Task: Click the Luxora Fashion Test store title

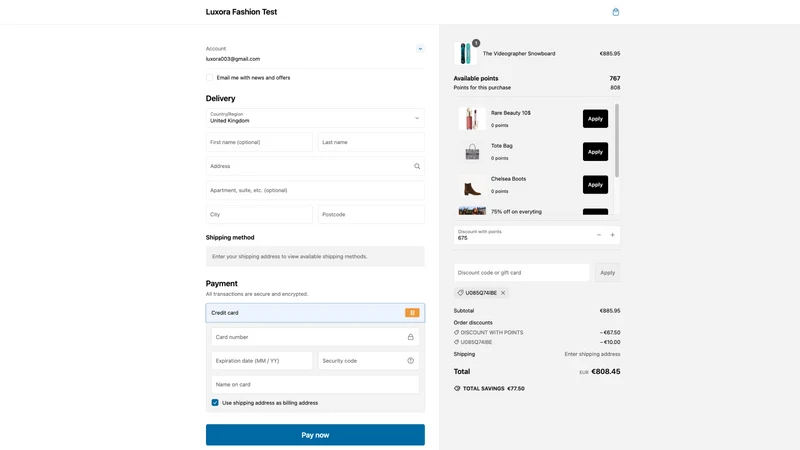Action: coord(241,12)
